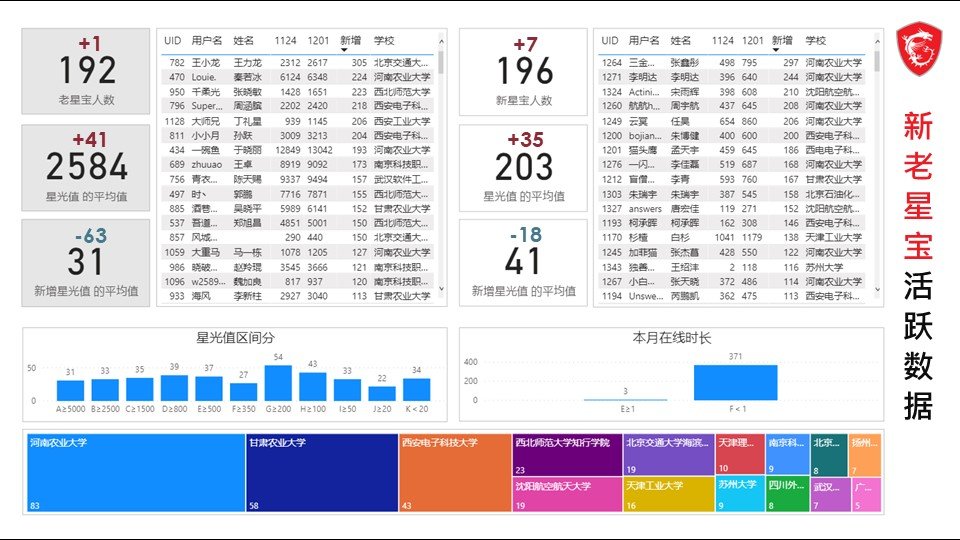The width and height of the screenshot is (960, 540).
Task: Select the 河南农业大学 treemap tile
Action: click(135, 472)
